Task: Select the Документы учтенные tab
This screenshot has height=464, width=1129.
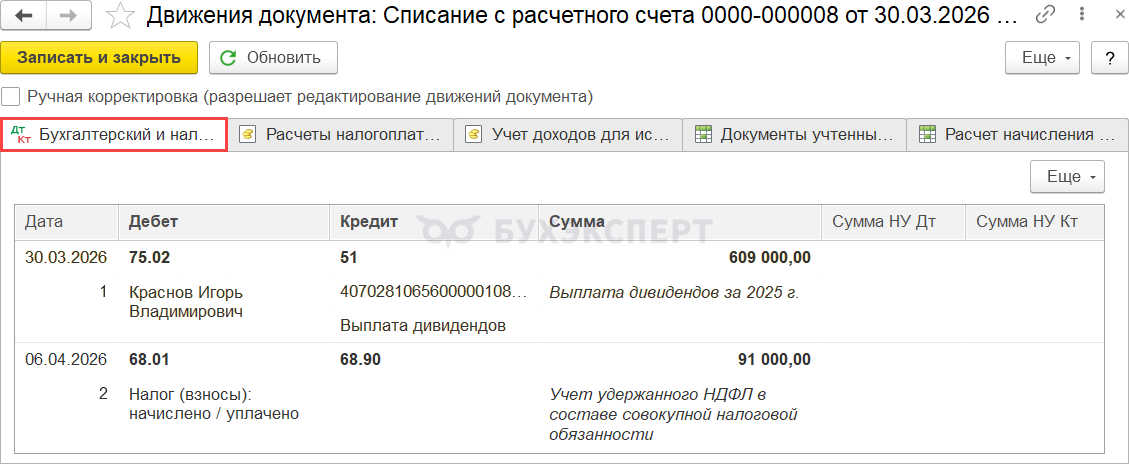Action: (x=794, y=134)
